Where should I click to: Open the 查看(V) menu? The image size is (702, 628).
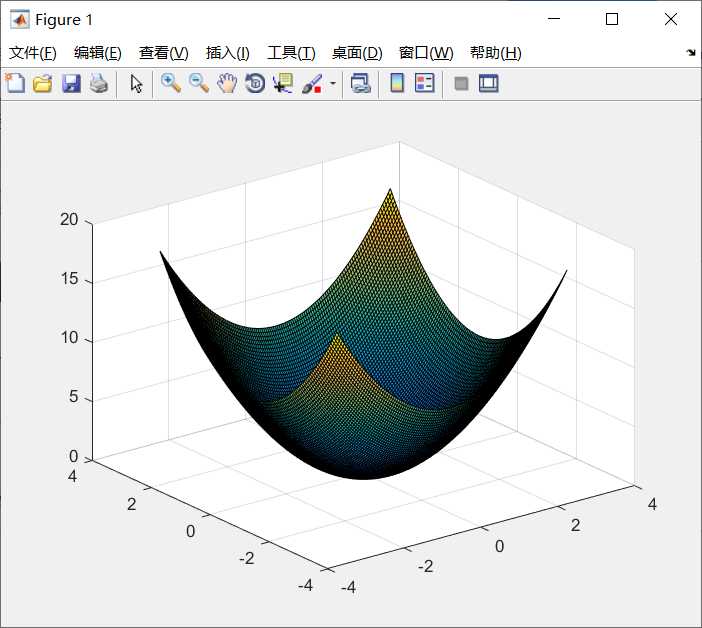164,53
